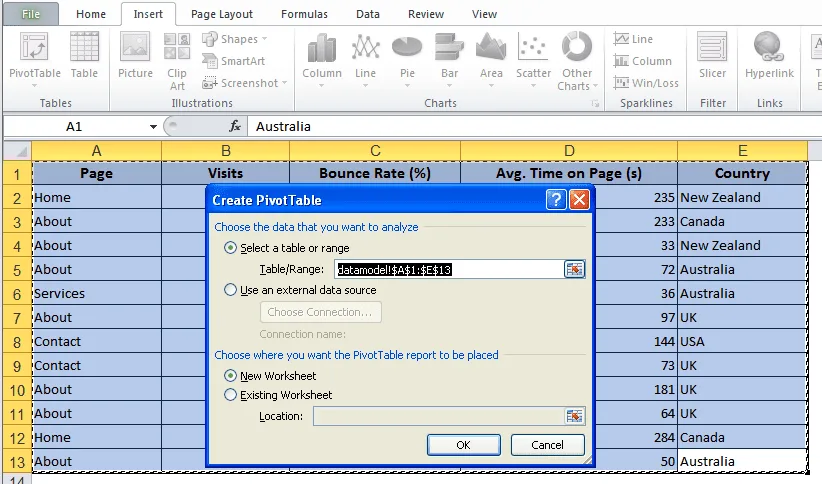Click Cancel in Create PivotTable dialog
This screenshot has width=822, height=484.
pyautogui.click(x=547, y=445)
